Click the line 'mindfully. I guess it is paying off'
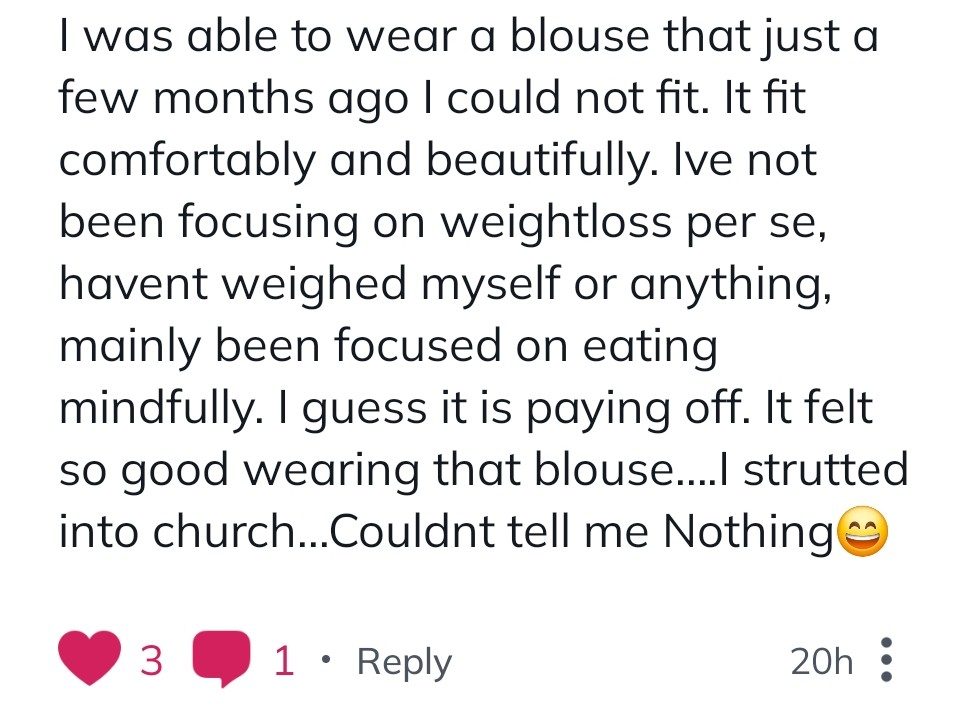The height and width of the screenshot is (719, 959). click(465, 408)
